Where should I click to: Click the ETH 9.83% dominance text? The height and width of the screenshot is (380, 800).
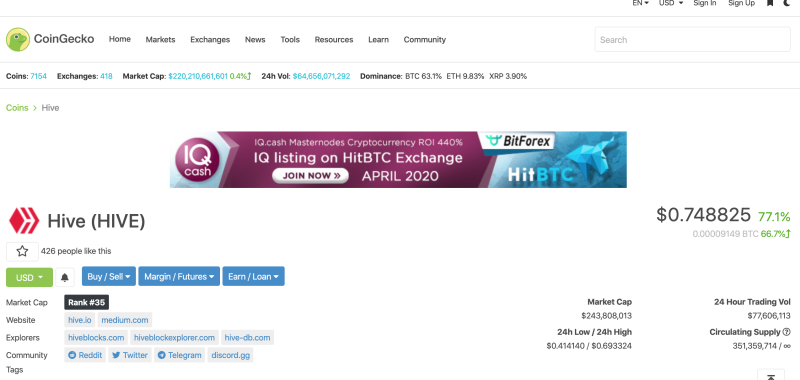(465, 76)
